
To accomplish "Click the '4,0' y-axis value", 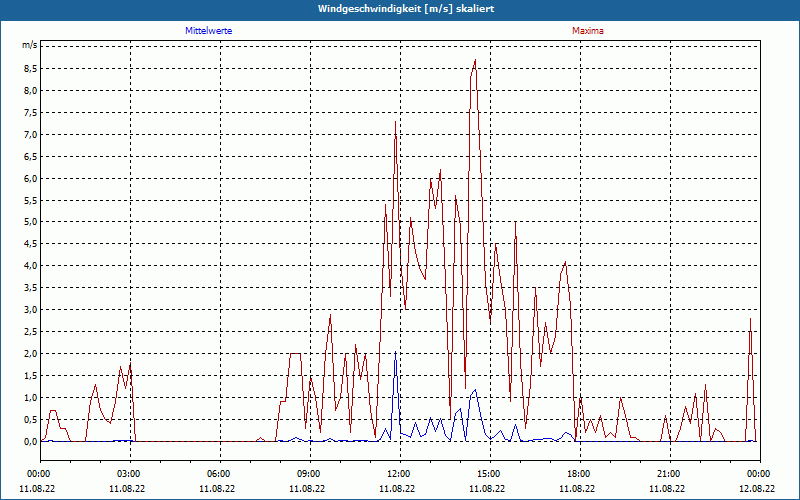I will click(x=30, y=266).
